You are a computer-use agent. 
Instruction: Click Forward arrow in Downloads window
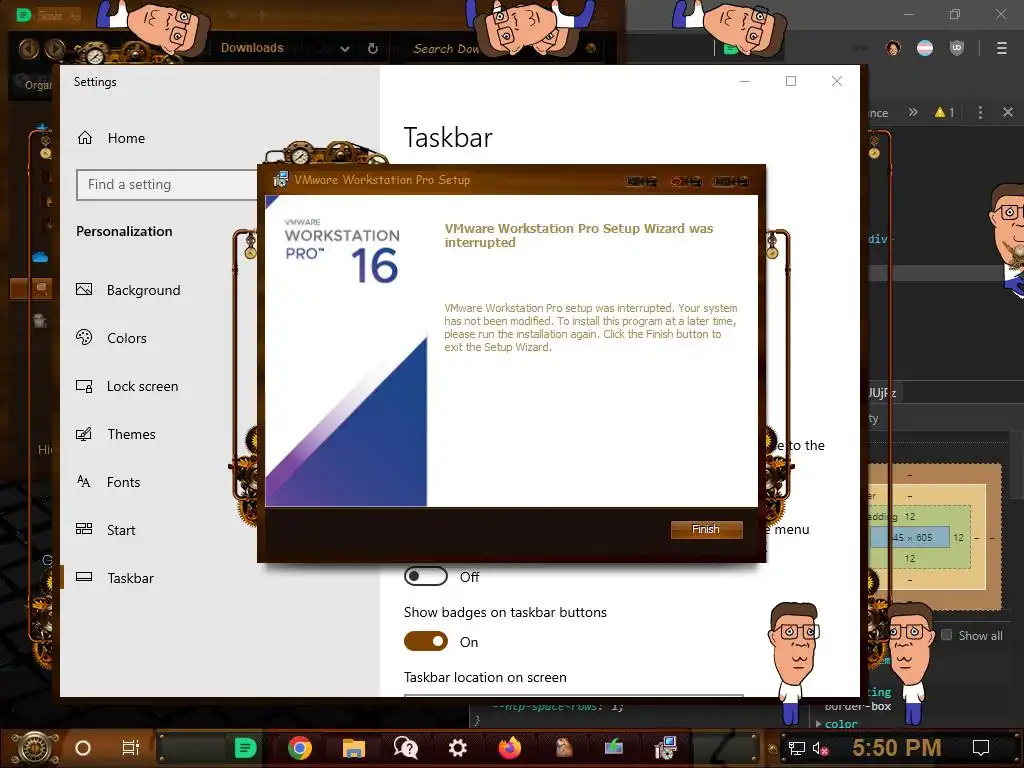coord(55,48)
